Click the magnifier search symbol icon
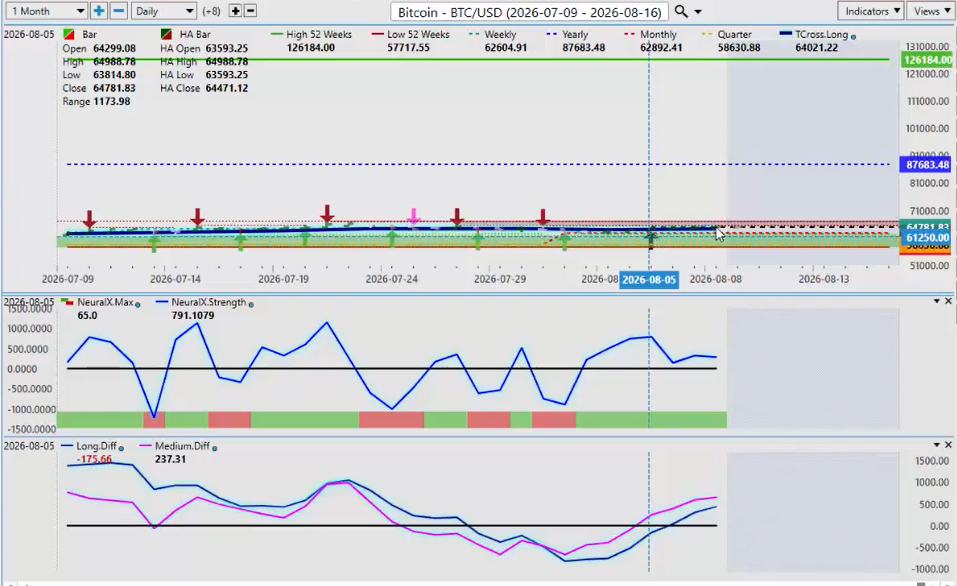The width and height of the screenshot is (957, 586). [681, 12]
